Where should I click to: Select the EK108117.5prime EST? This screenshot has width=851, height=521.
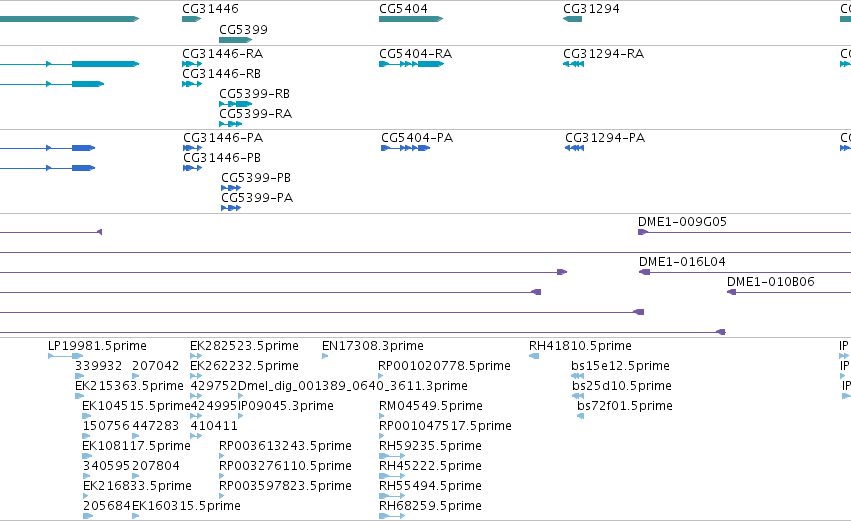pyautogui.click(x=87, y=457)
